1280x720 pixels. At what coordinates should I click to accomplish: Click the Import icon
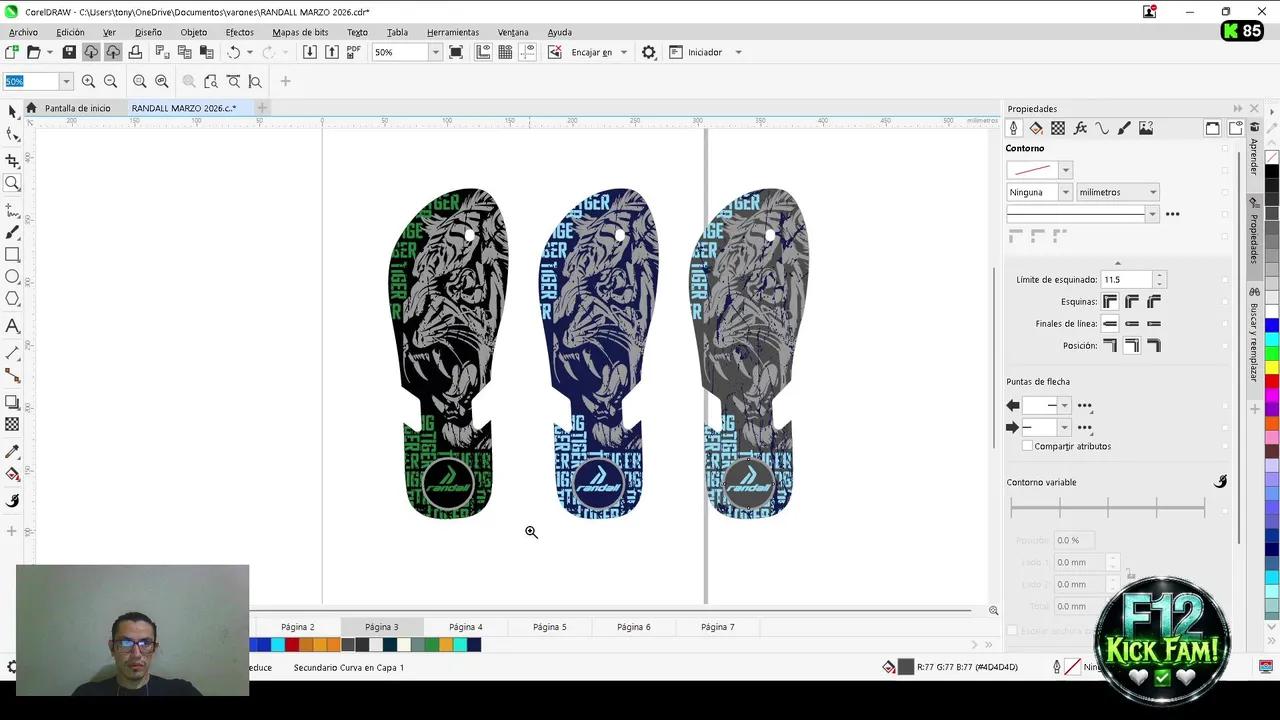[310, 52]
